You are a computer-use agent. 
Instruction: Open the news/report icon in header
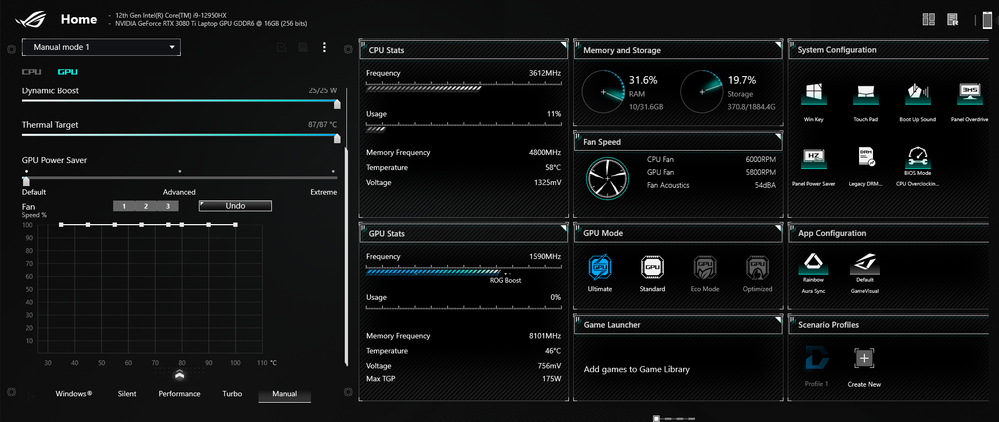click(x=953, y=20)
